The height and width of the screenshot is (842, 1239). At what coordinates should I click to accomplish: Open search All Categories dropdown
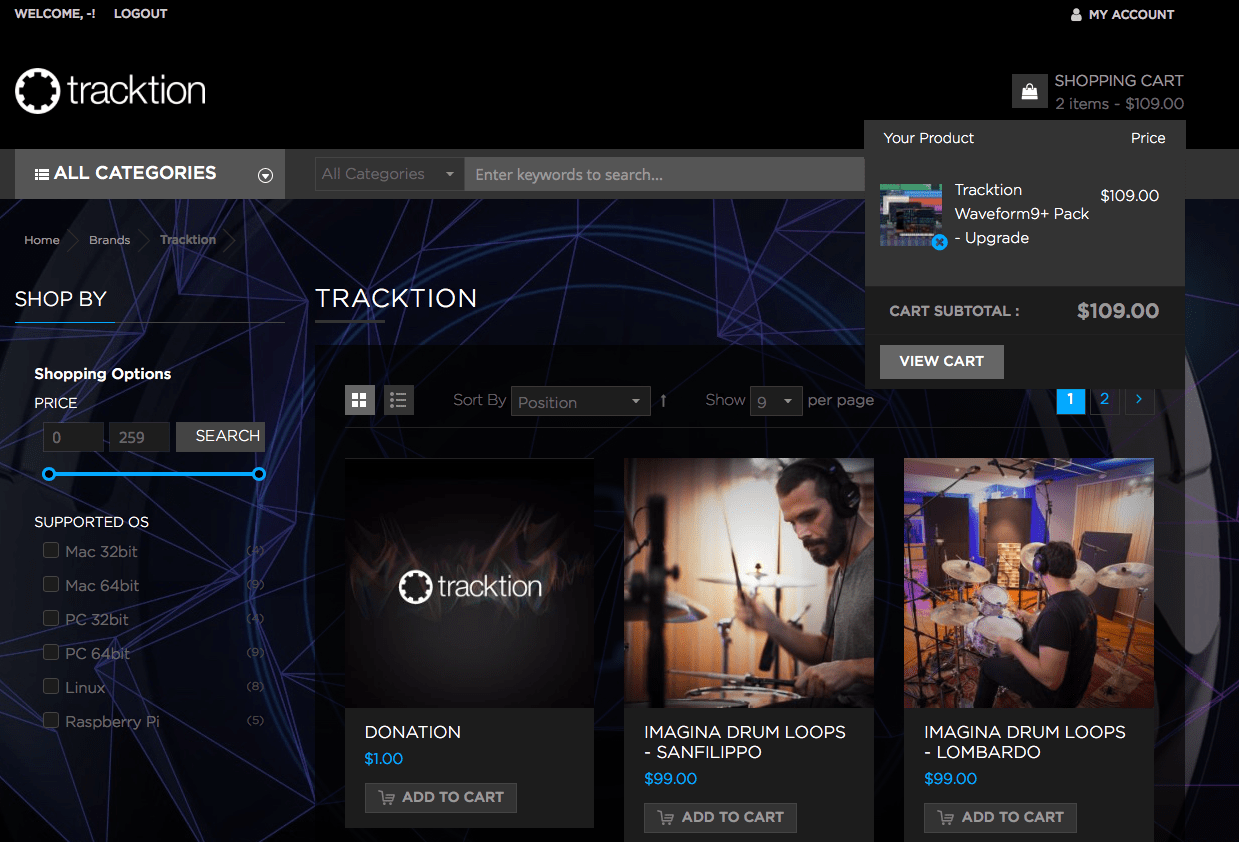pos(389,174)
